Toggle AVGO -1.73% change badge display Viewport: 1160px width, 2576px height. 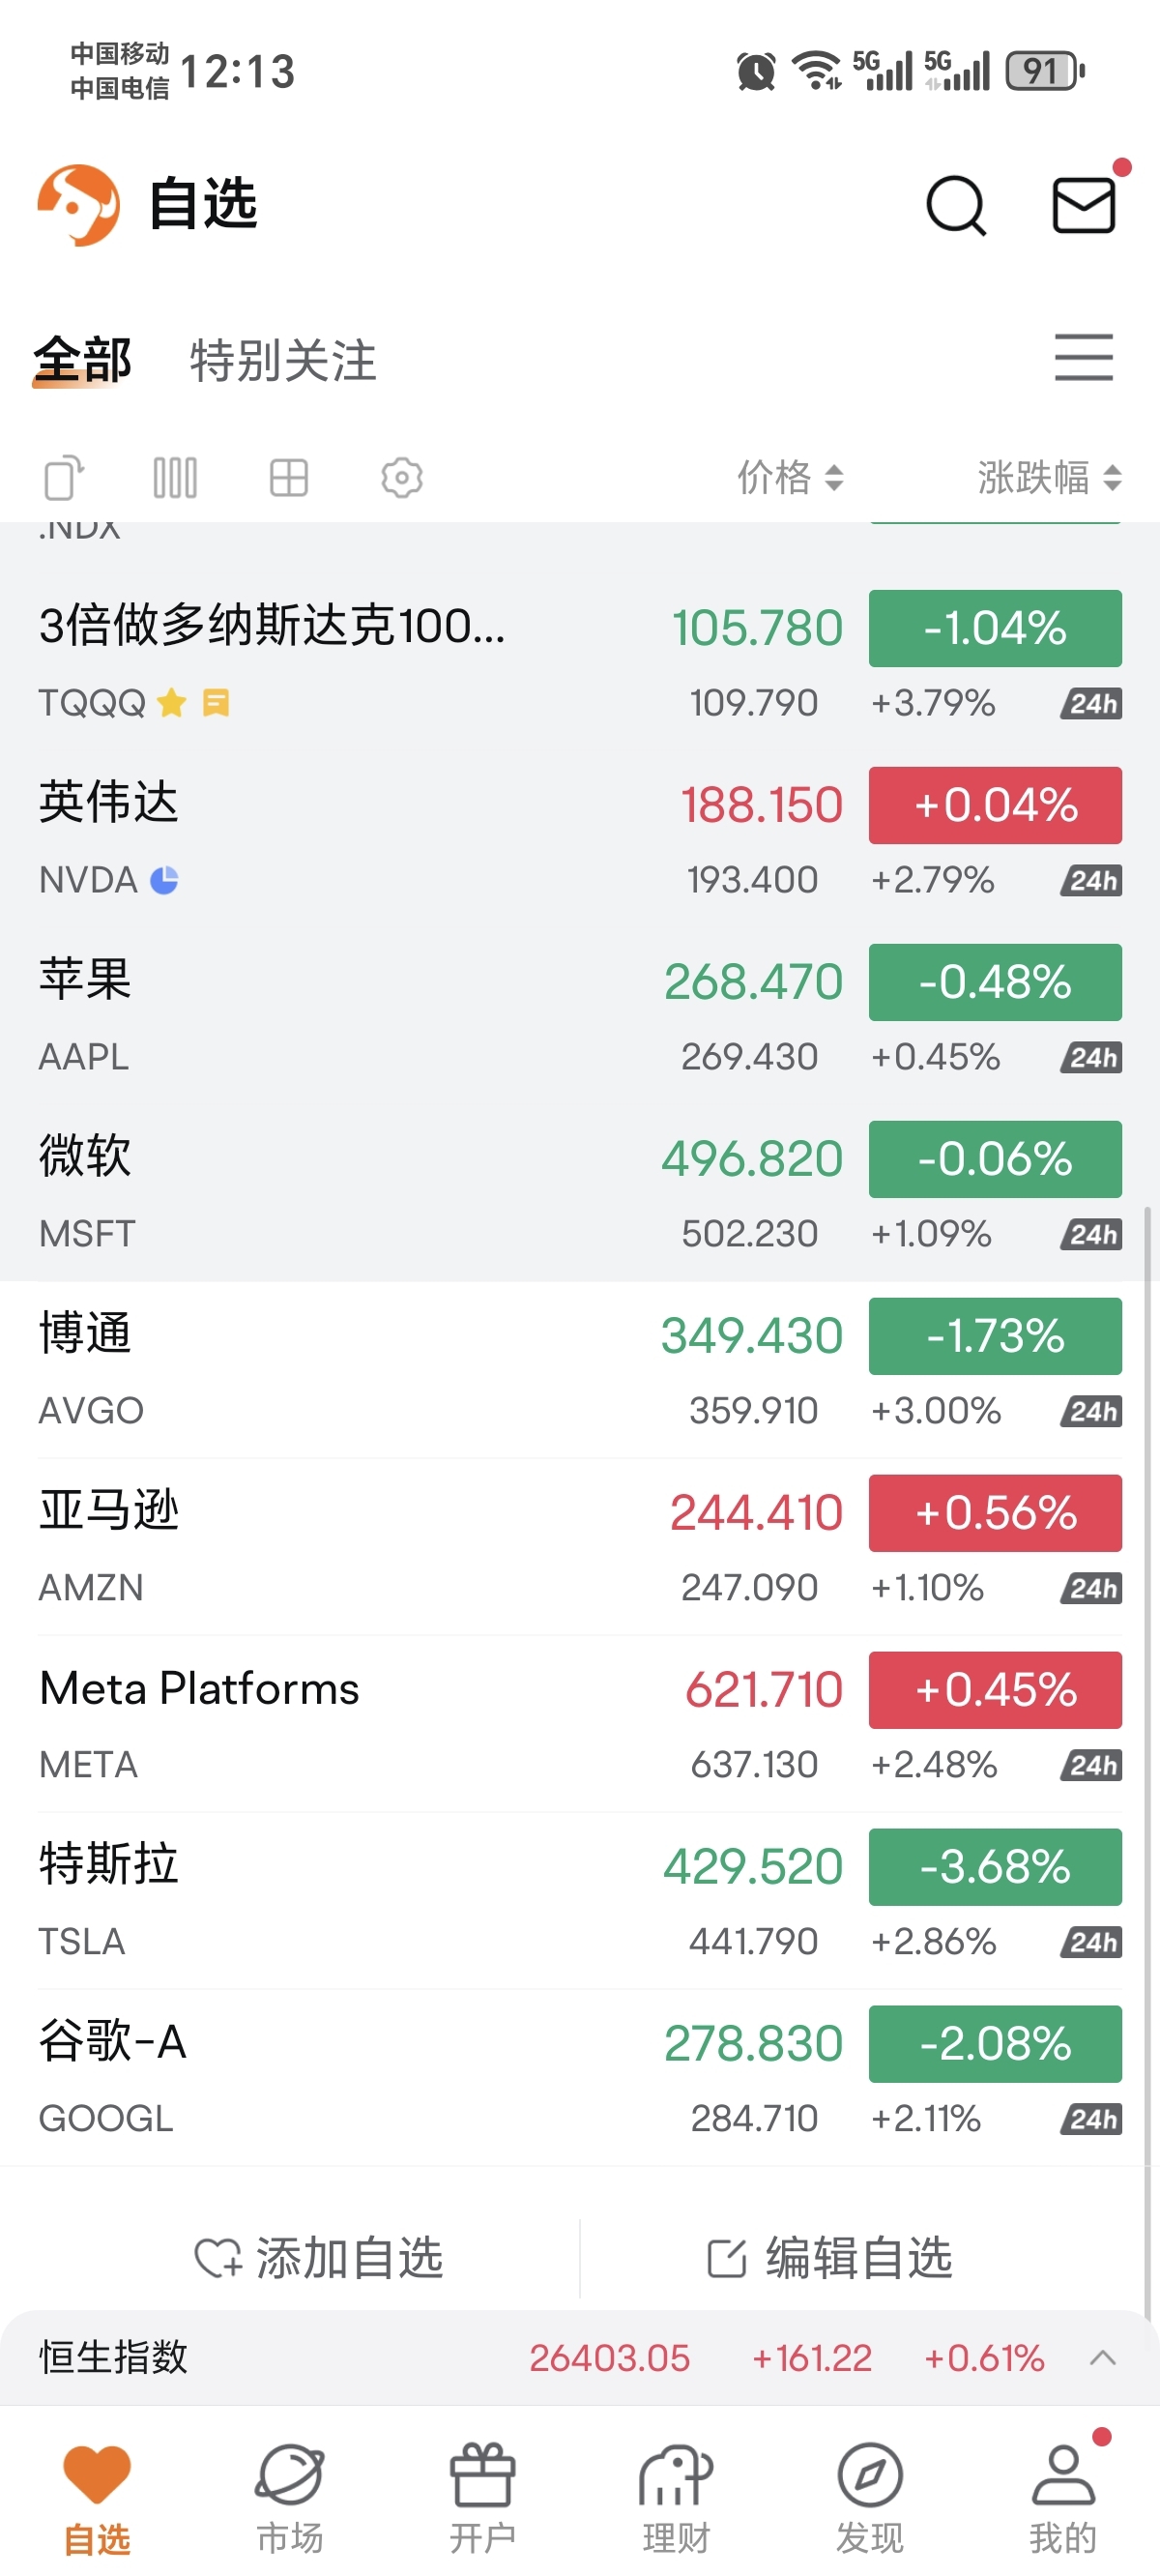(995, 1336)
